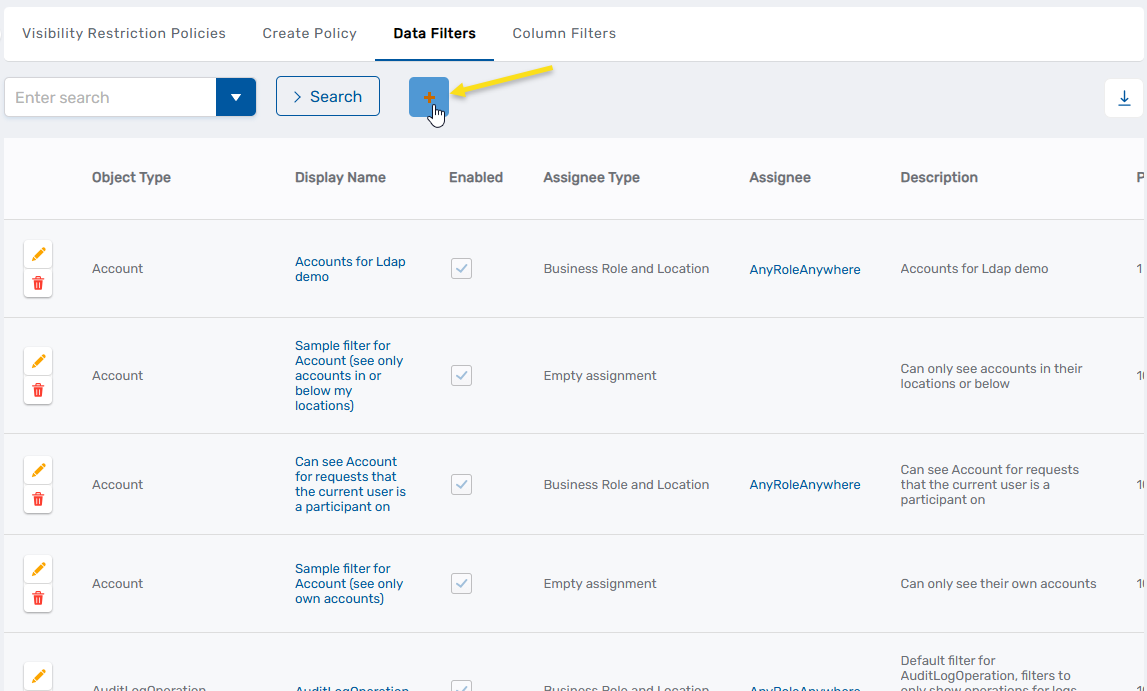Click the add new data filter icon

point(429,97)
